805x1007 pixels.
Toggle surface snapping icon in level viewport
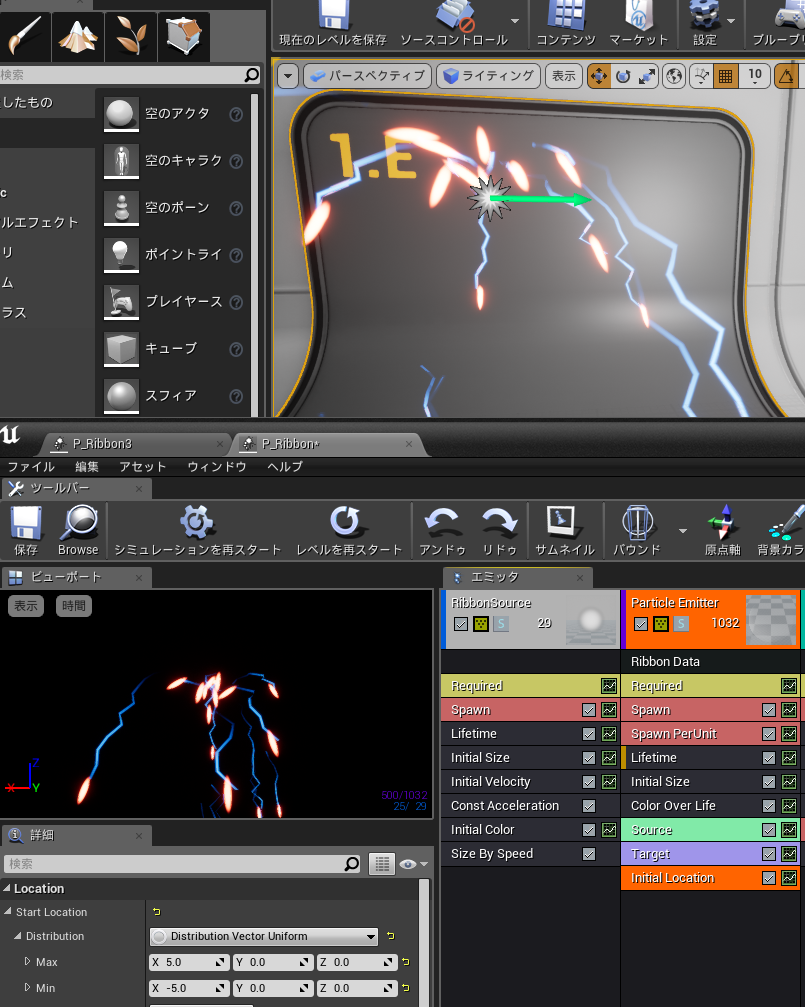tap(701, 76)
